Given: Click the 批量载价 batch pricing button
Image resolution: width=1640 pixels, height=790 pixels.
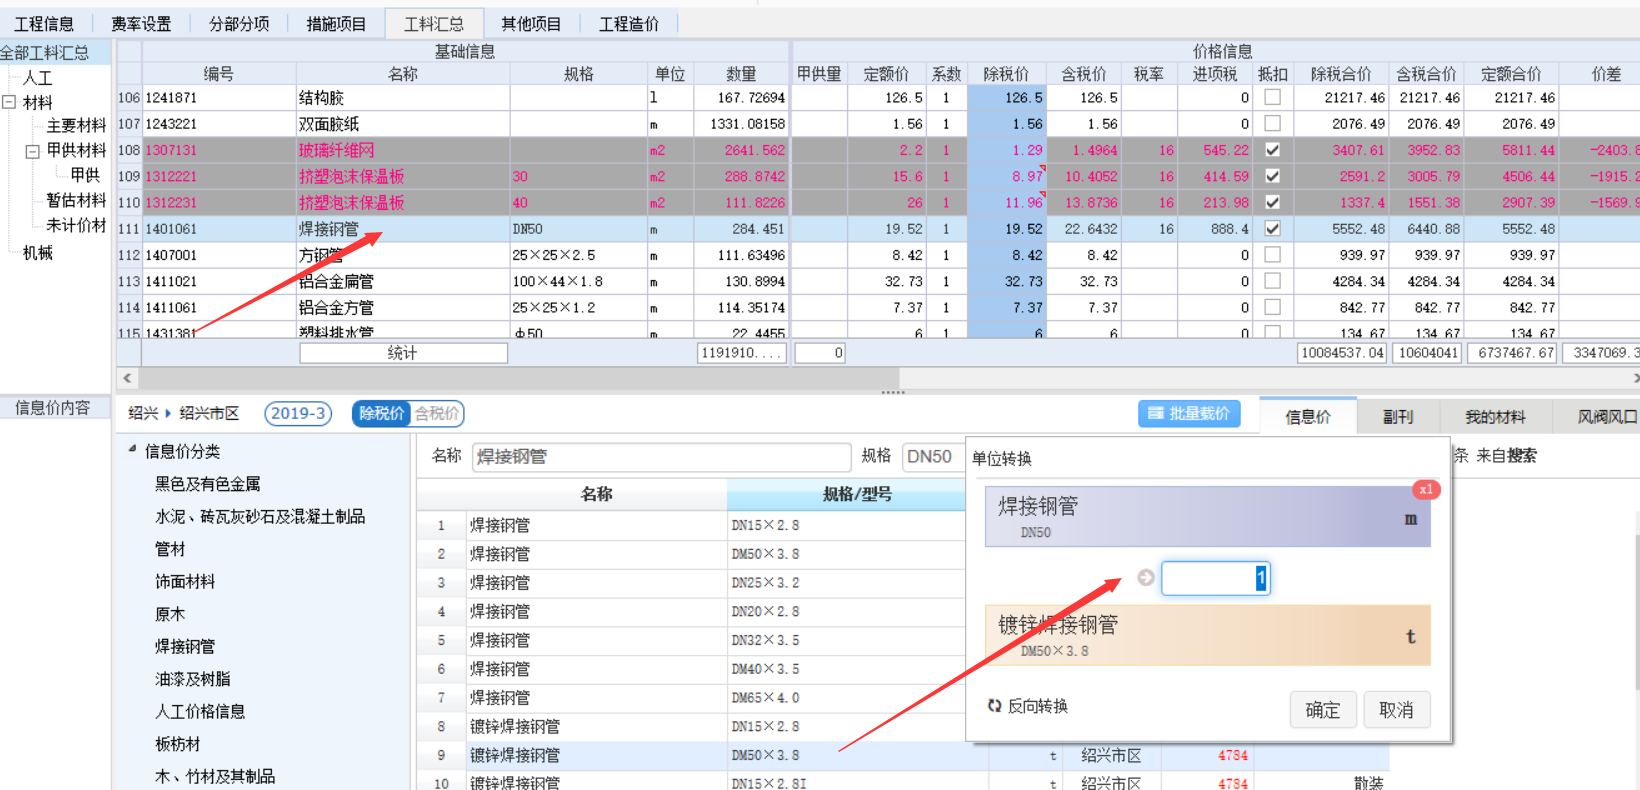Looking at the screenshot, I should click(x=1189, y=413).
